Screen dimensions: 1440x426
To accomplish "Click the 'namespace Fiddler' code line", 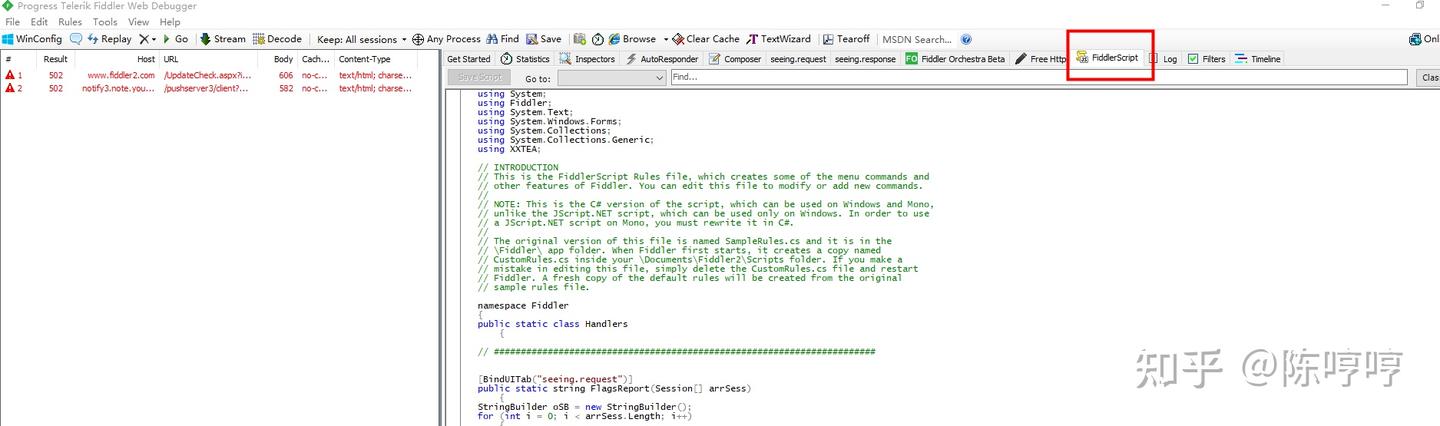I will pos(523,305).
